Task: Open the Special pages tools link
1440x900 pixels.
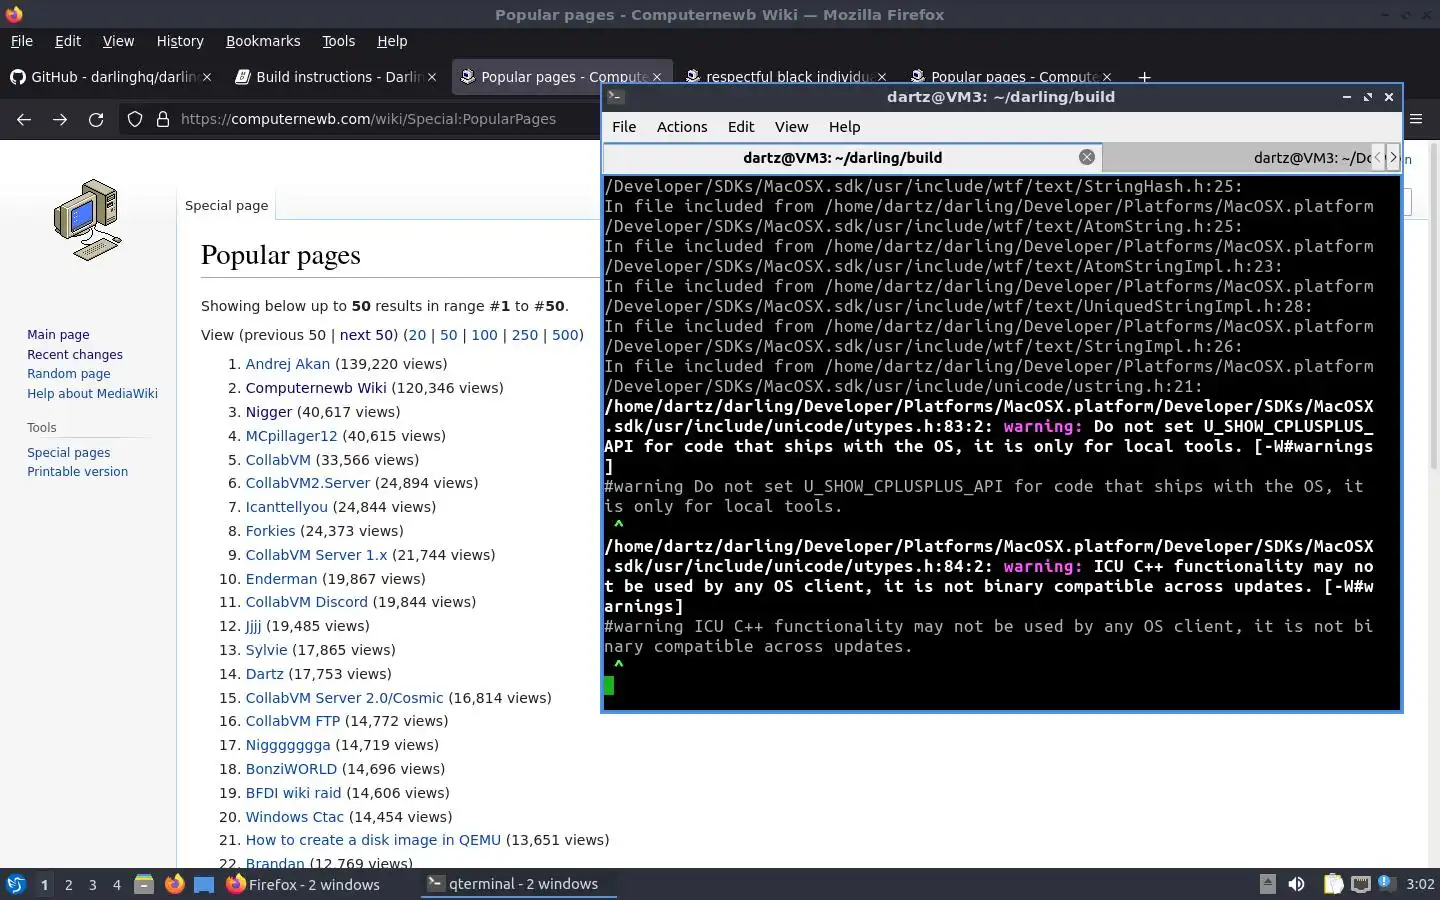Action: tap(69, 452)
